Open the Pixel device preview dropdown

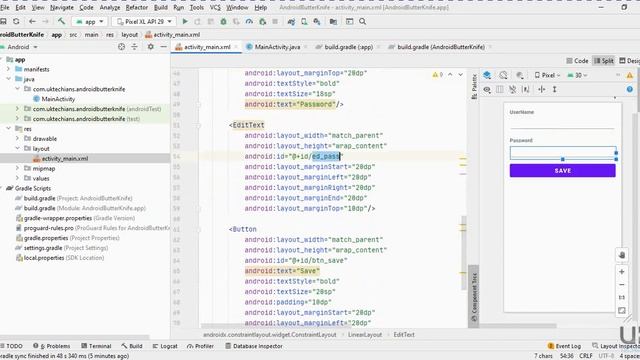click(547, 75)
